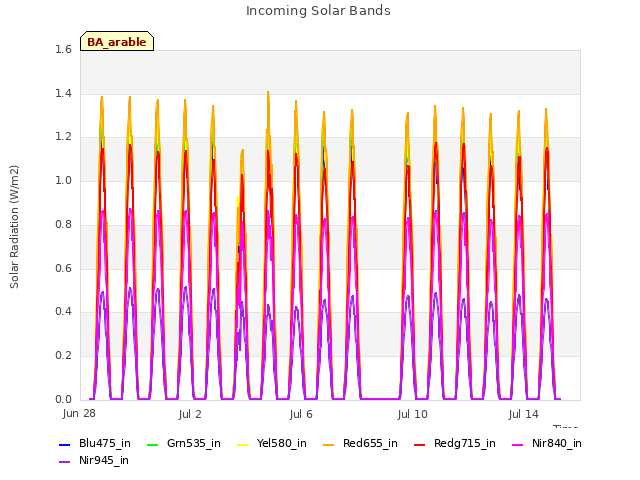The width and height of the screenshot is (640, 480).
Task: Click the Solar Radiation (W/m2) axis label
Action: (14, 227)
